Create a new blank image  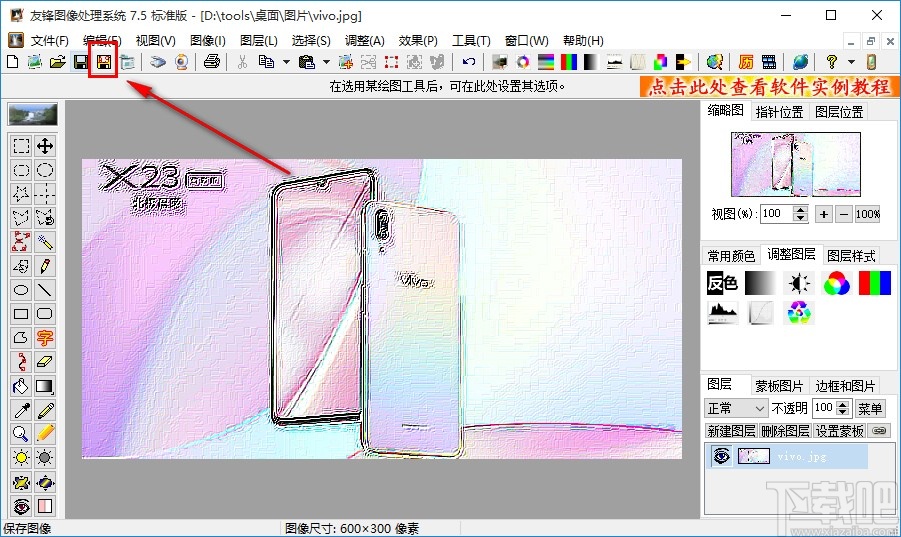tap(12, 62)
